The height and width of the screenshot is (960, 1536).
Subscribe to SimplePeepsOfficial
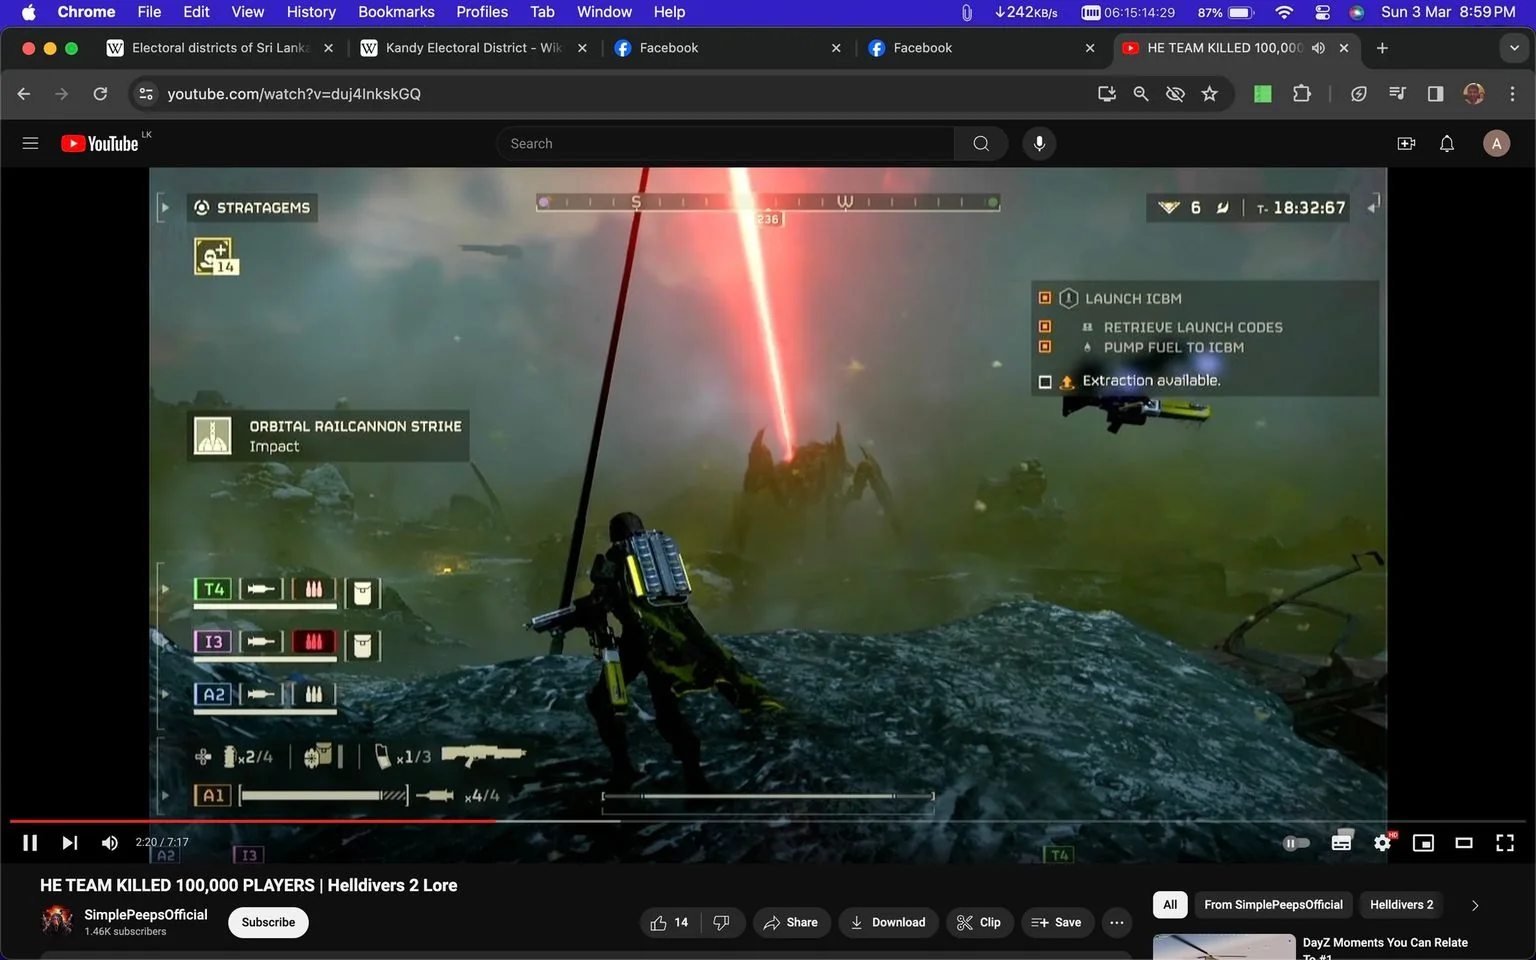(x=268, y=922)
